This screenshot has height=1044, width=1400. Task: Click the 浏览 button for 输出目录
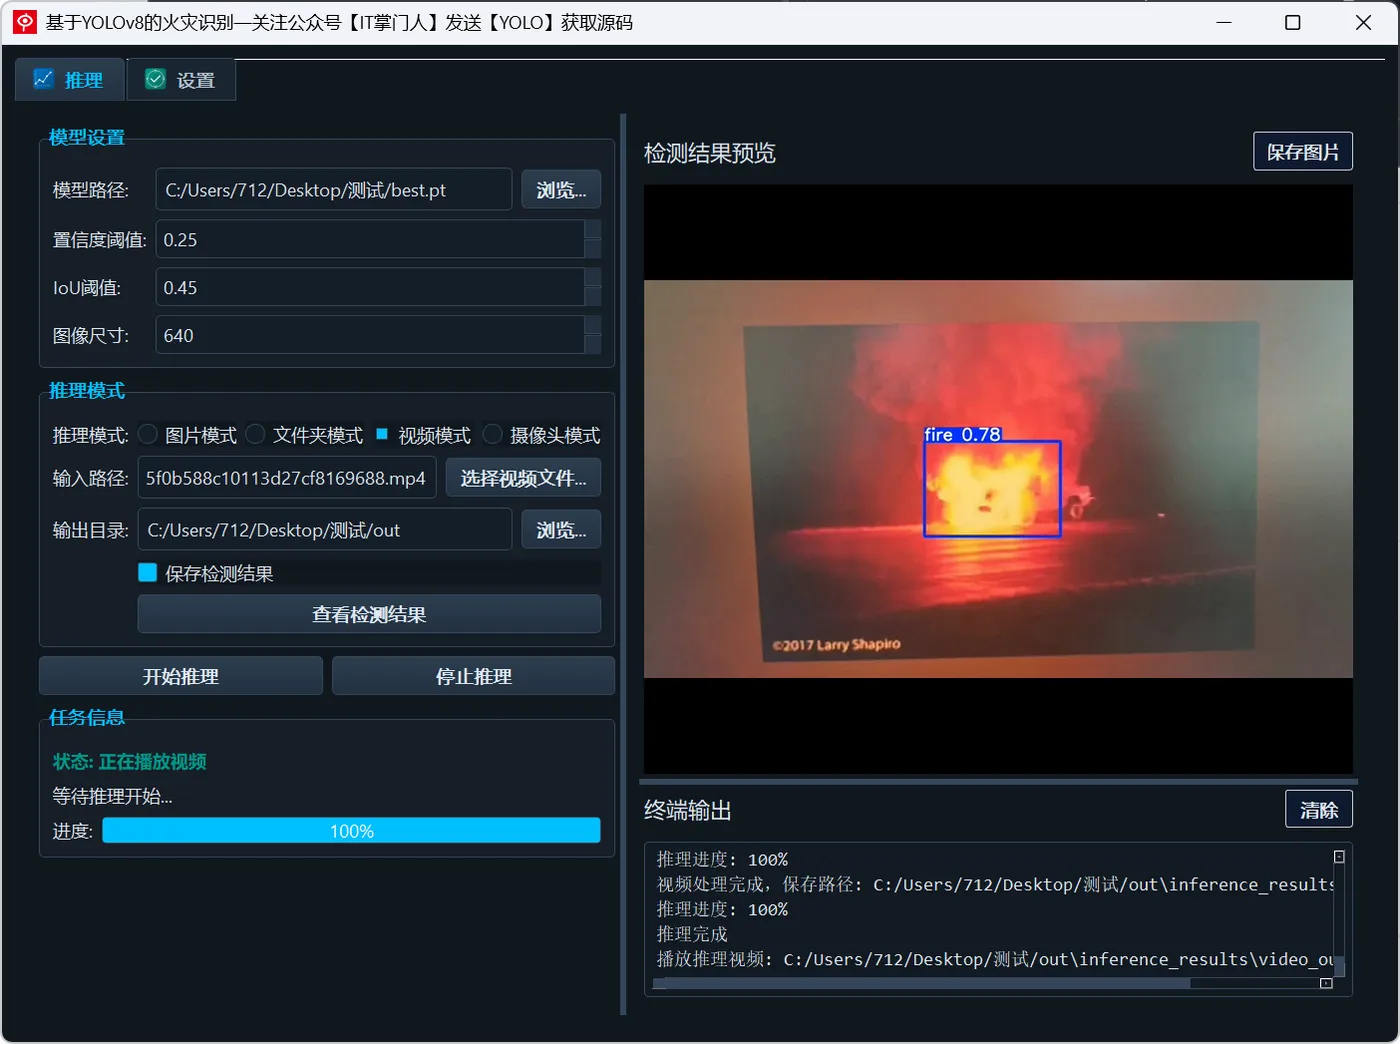[x=561, y=530]
